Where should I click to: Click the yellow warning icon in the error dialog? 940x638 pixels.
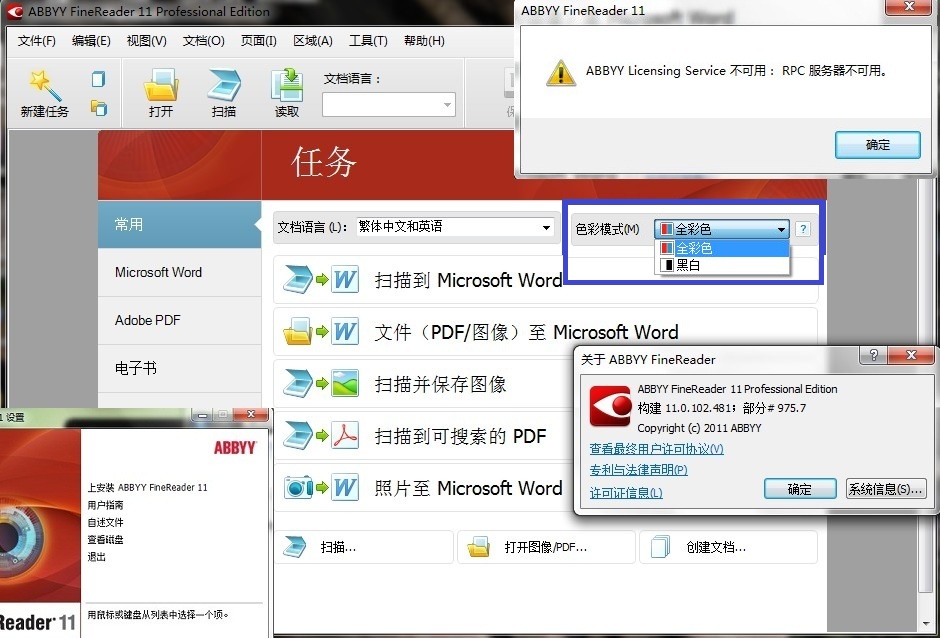pyautogui.click(x=561, y=73)
